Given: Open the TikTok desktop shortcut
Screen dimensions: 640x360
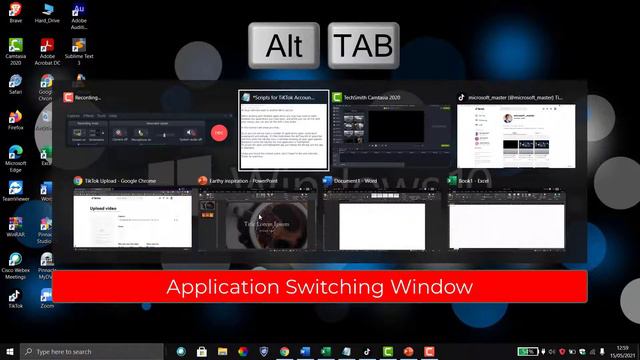Looking at the screenshot, I should 16,298.
